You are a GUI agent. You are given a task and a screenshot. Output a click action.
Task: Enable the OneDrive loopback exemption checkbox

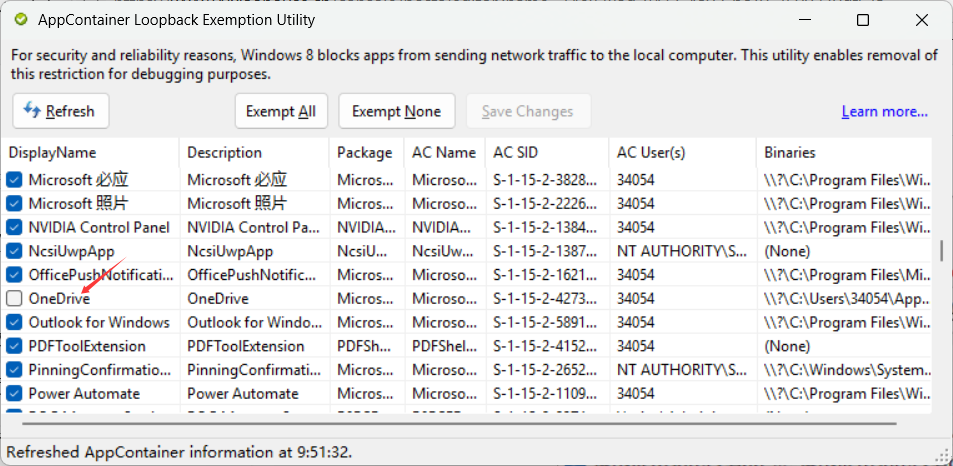pyautogui.click(x=14, y=298)
